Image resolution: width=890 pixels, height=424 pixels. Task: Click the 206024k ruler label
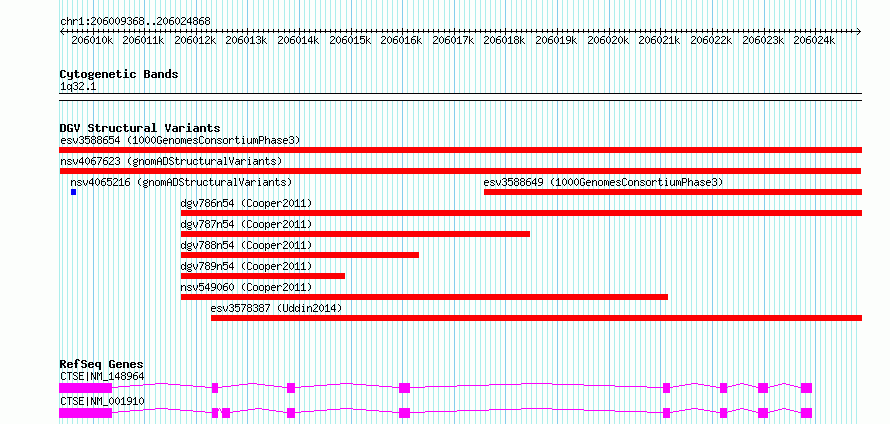tap(815, 40)
